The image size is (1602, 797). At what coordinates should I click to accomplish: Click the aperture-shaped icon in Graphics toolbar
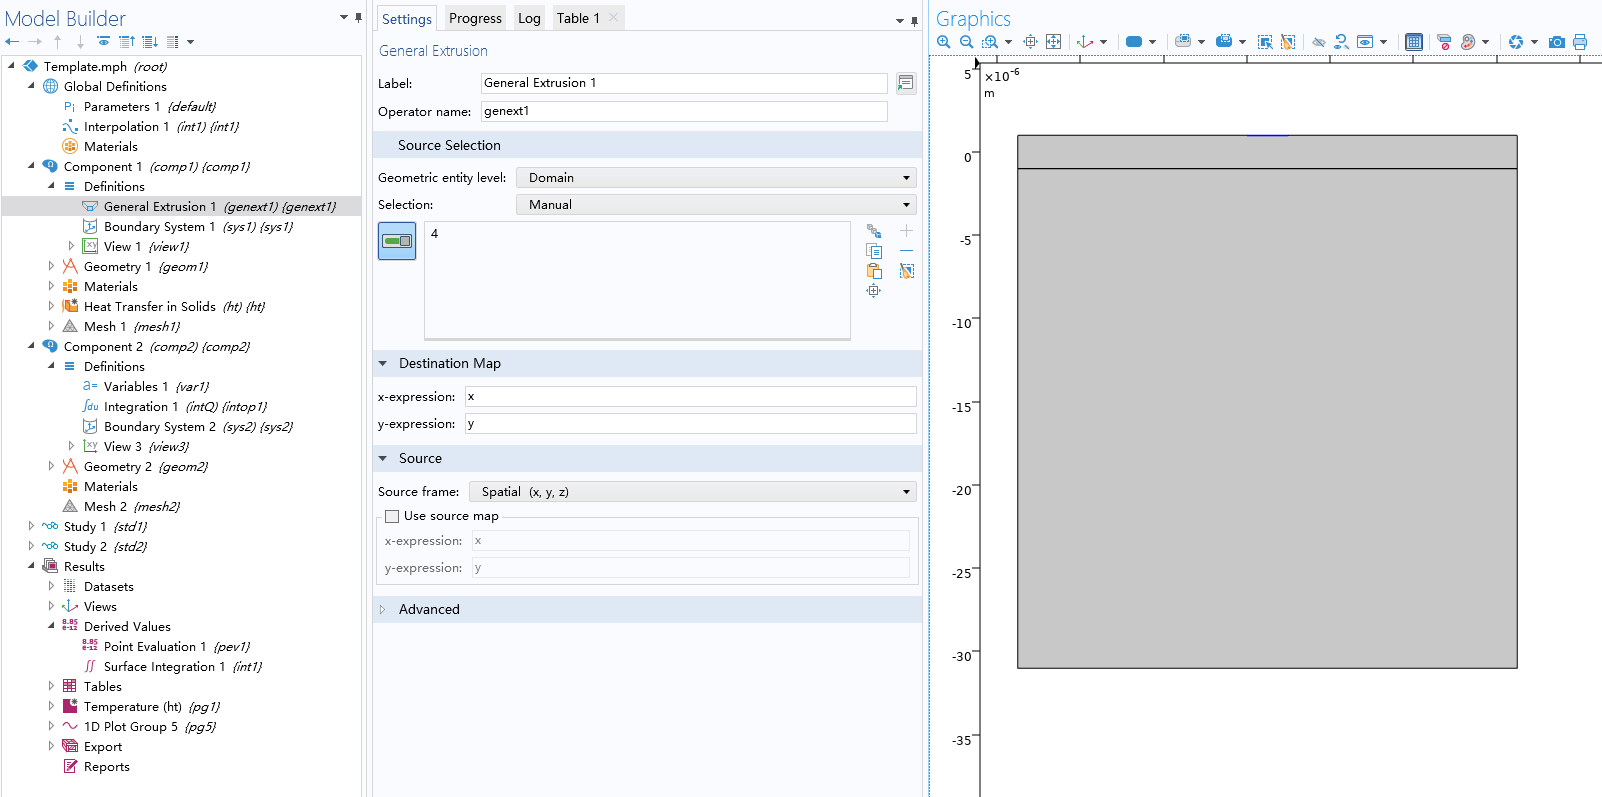(1516, 42)
